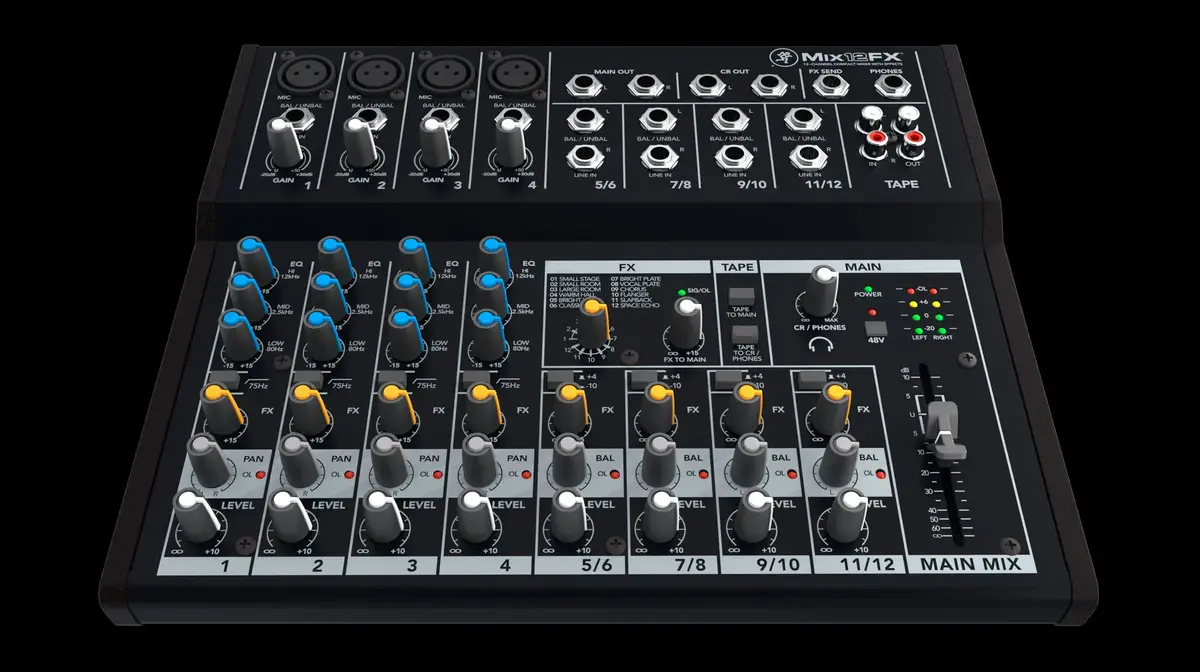This screenshot has width=1200, height=672.
Task: Click channel 9/10 left line input jack
Action: (731, 121)
